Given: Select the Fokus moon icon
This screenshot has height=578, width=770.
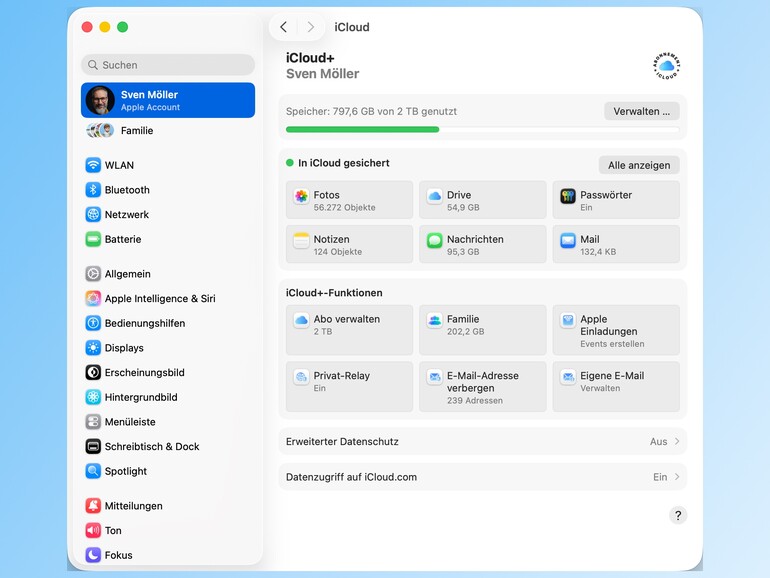Looking at the screenshot, I should click(x=93, y=555).
